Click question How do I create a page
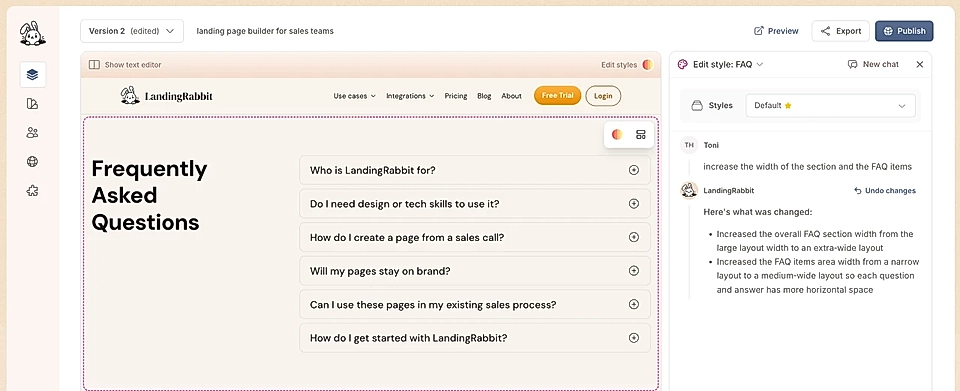This screenshot has height=391, width=960. tap(407, 237)
